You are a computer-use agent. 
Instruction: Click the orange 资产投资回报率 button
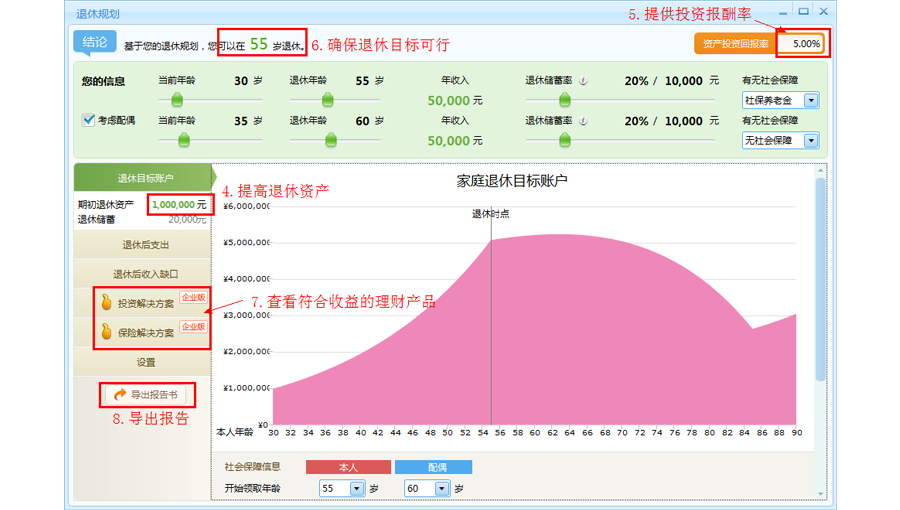click(734, 44)
